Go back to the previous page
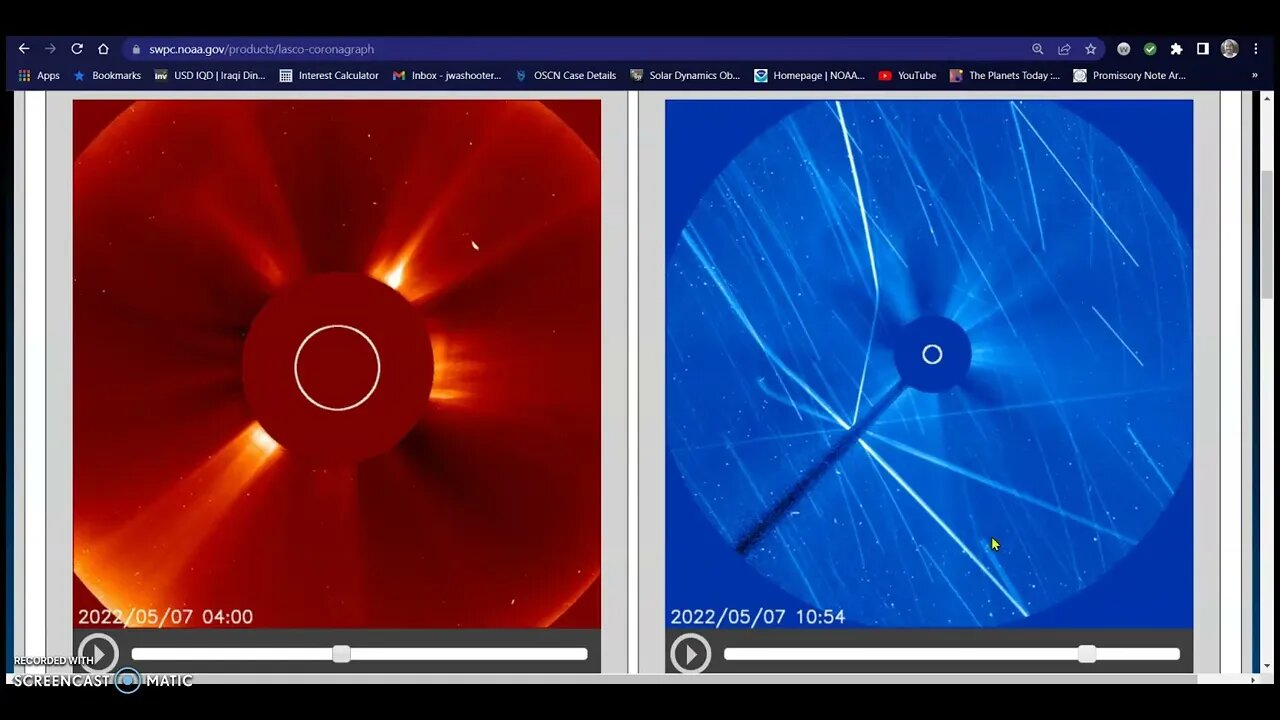 [x=24, y=49]
